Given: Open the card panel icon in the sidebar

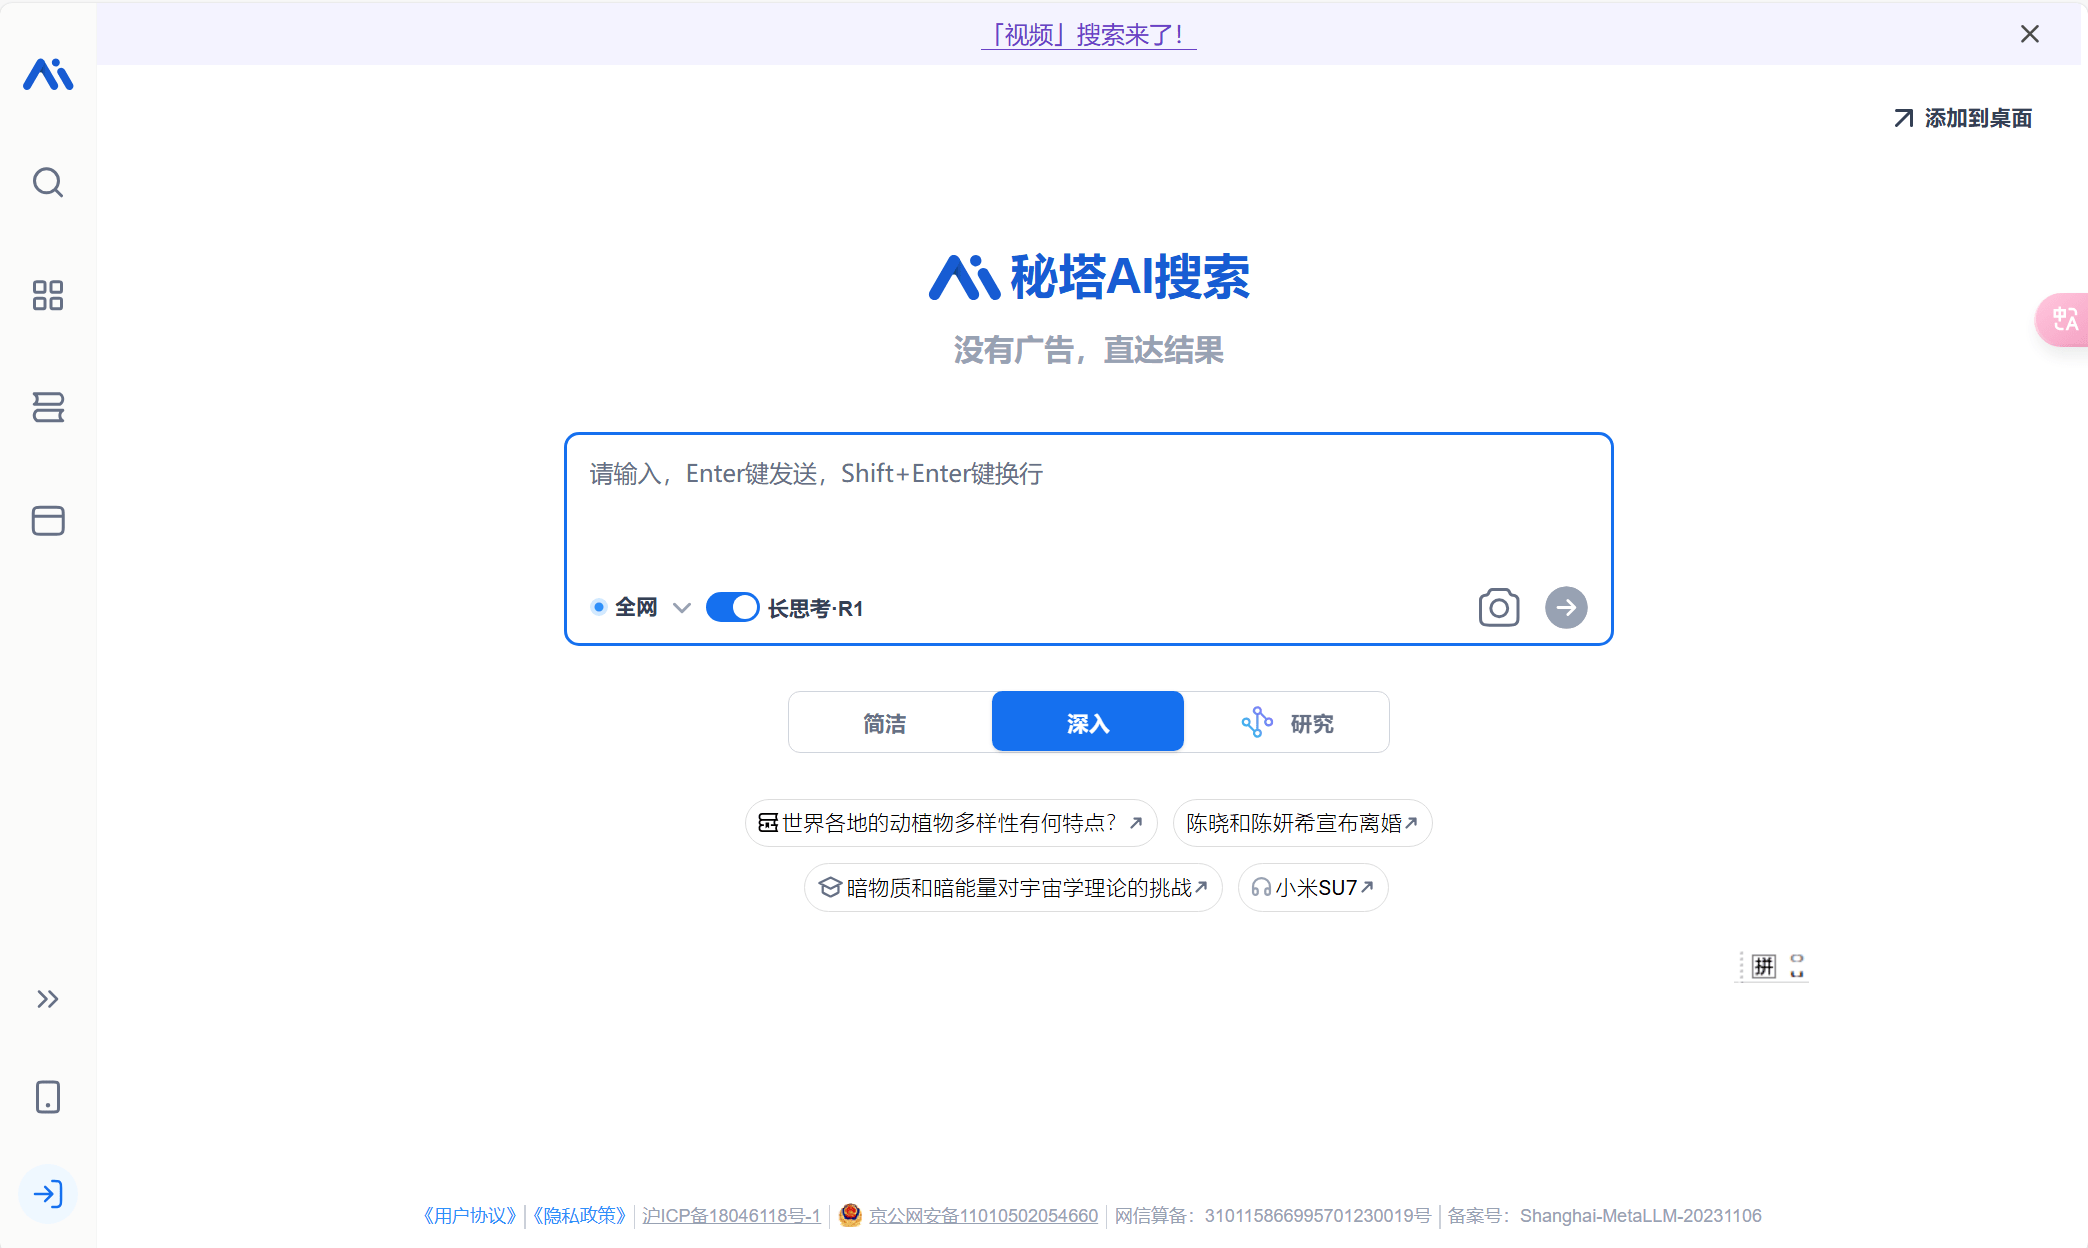Looking at the screenshot, I should 48,520.
